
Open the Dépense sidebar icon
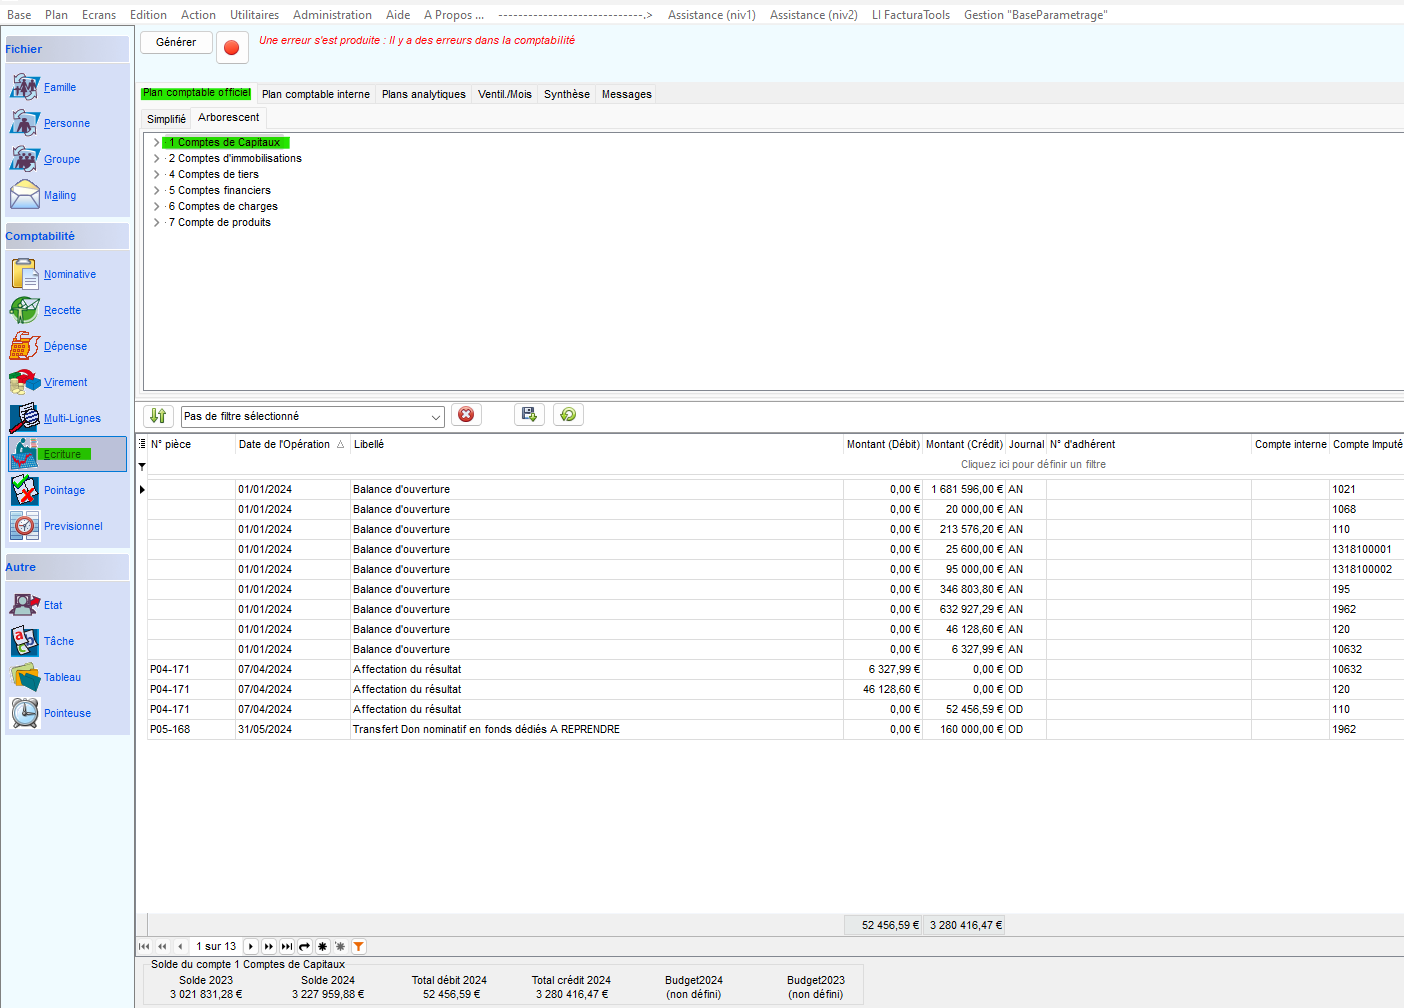pos(25,346)
